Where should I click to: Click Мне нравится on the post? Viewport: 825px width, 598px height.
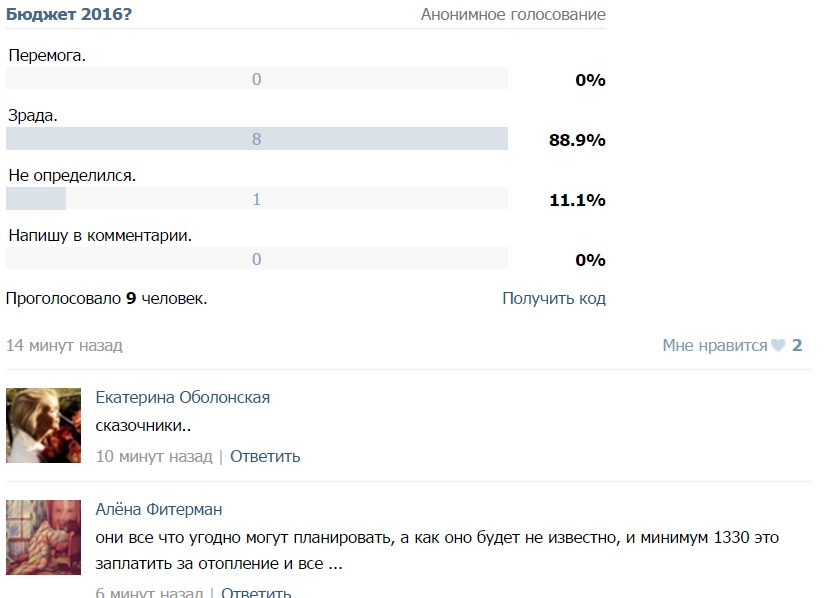(x=715, y=346)
